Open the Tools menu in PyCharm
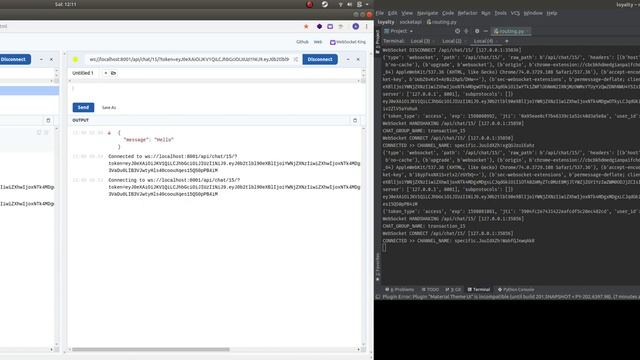 [x=500, y=13]
